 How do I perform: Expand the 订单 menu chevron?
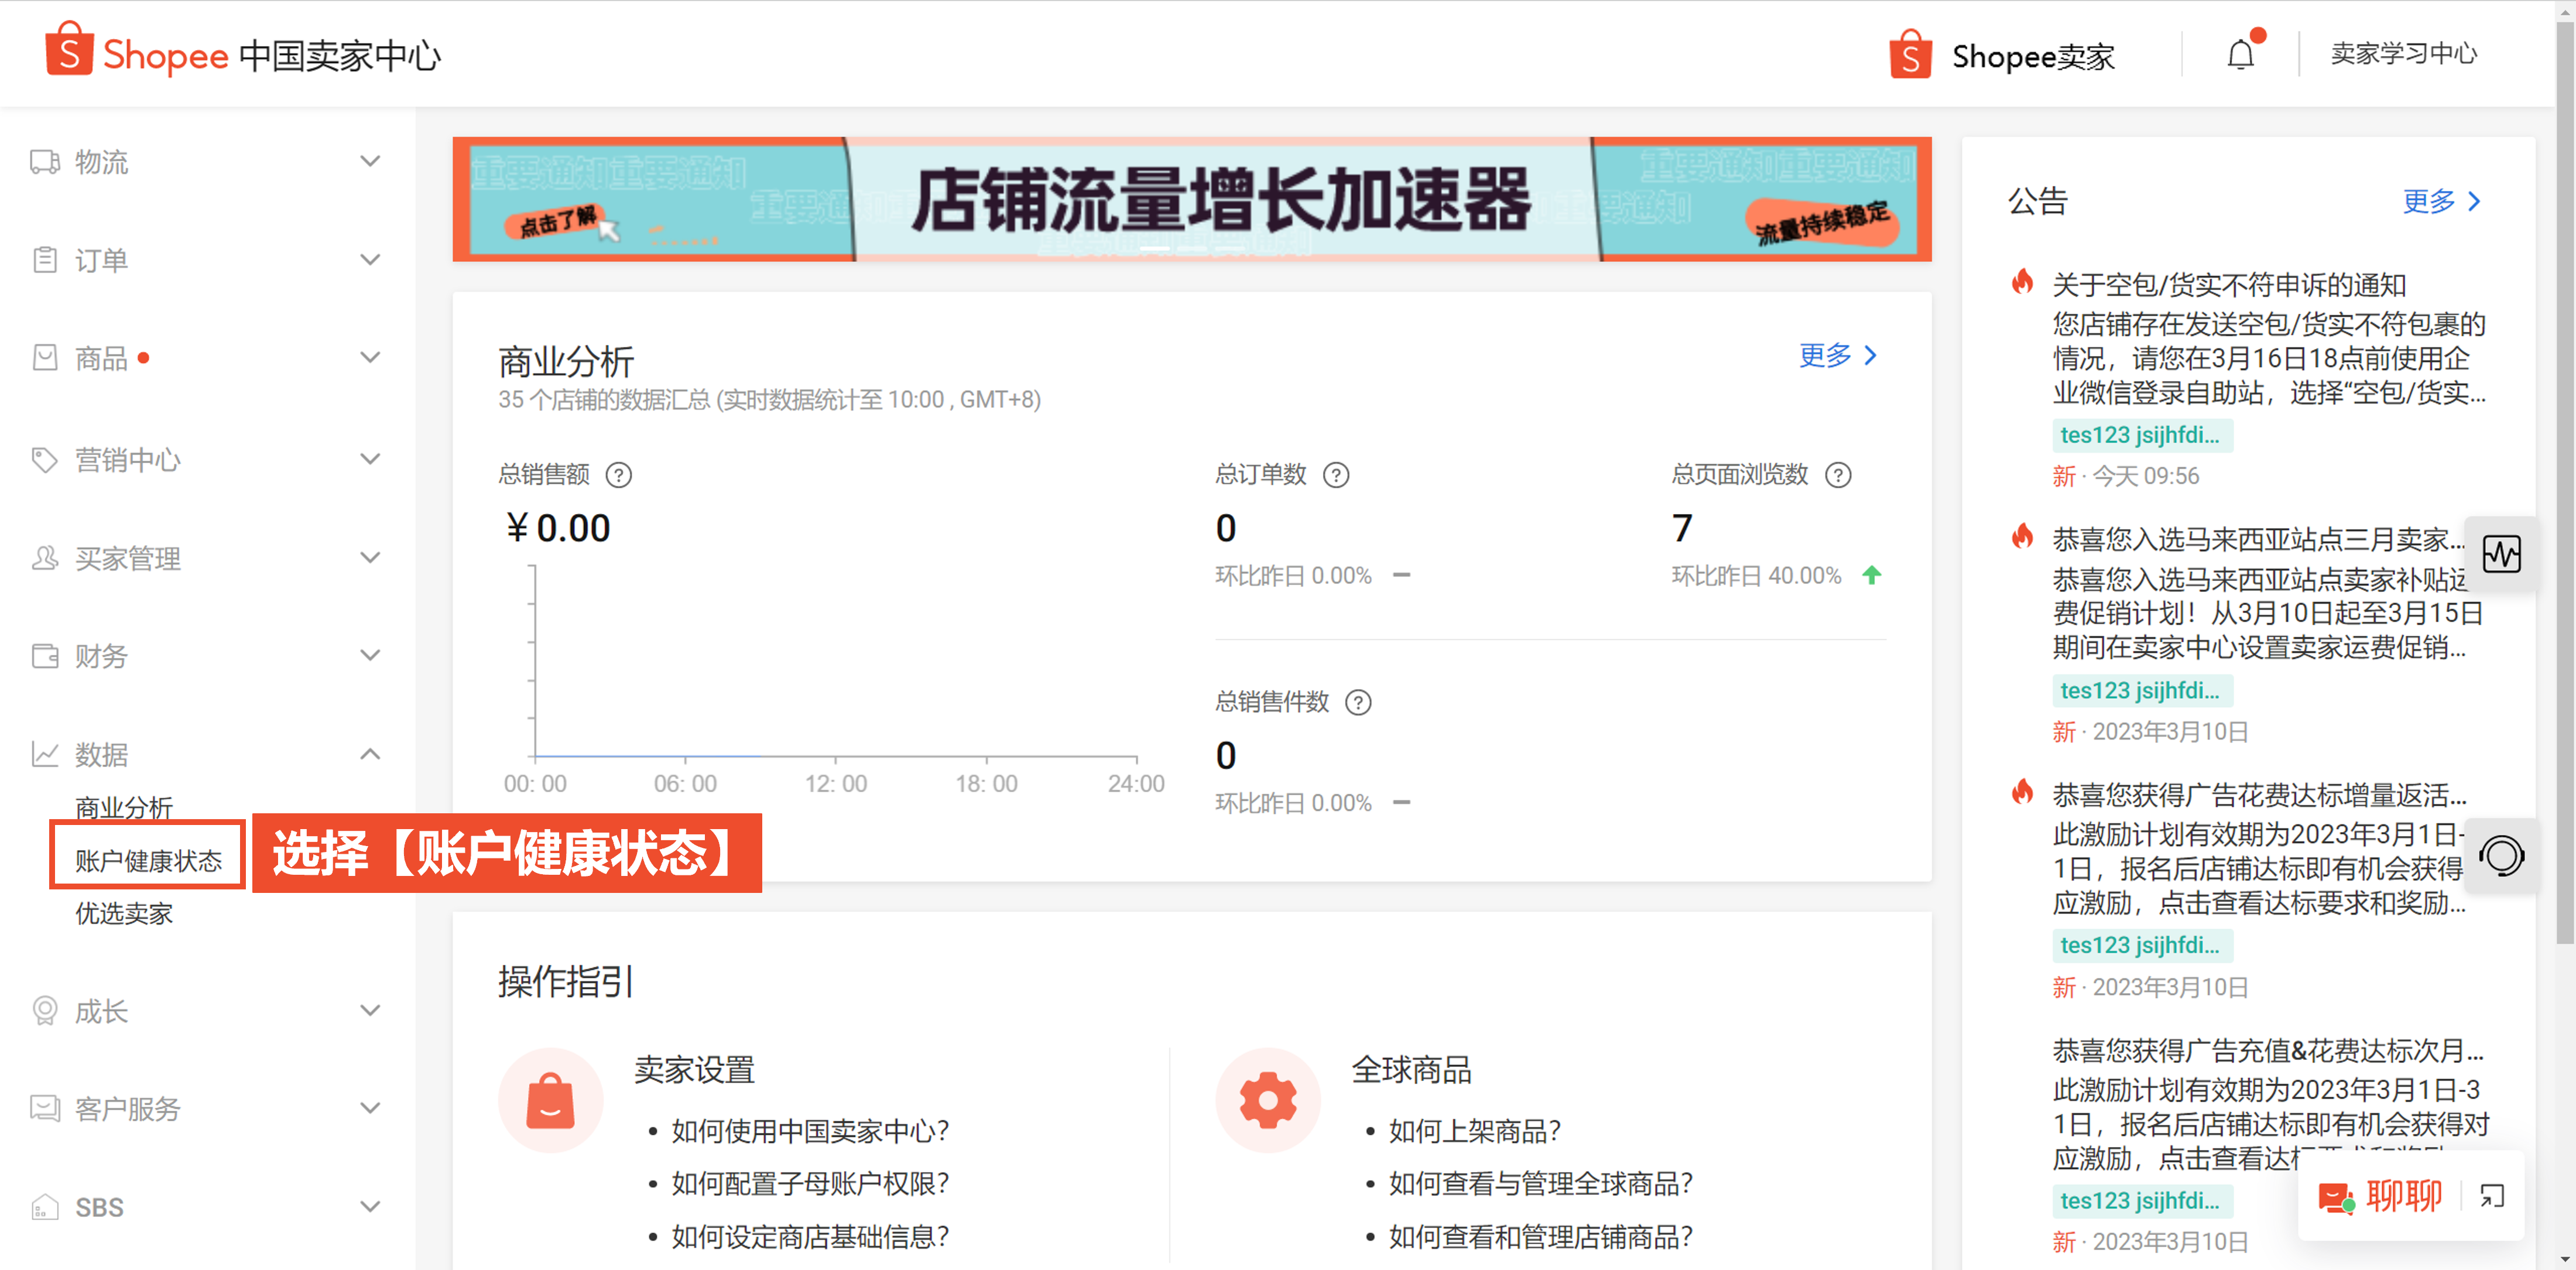(370, 260)
